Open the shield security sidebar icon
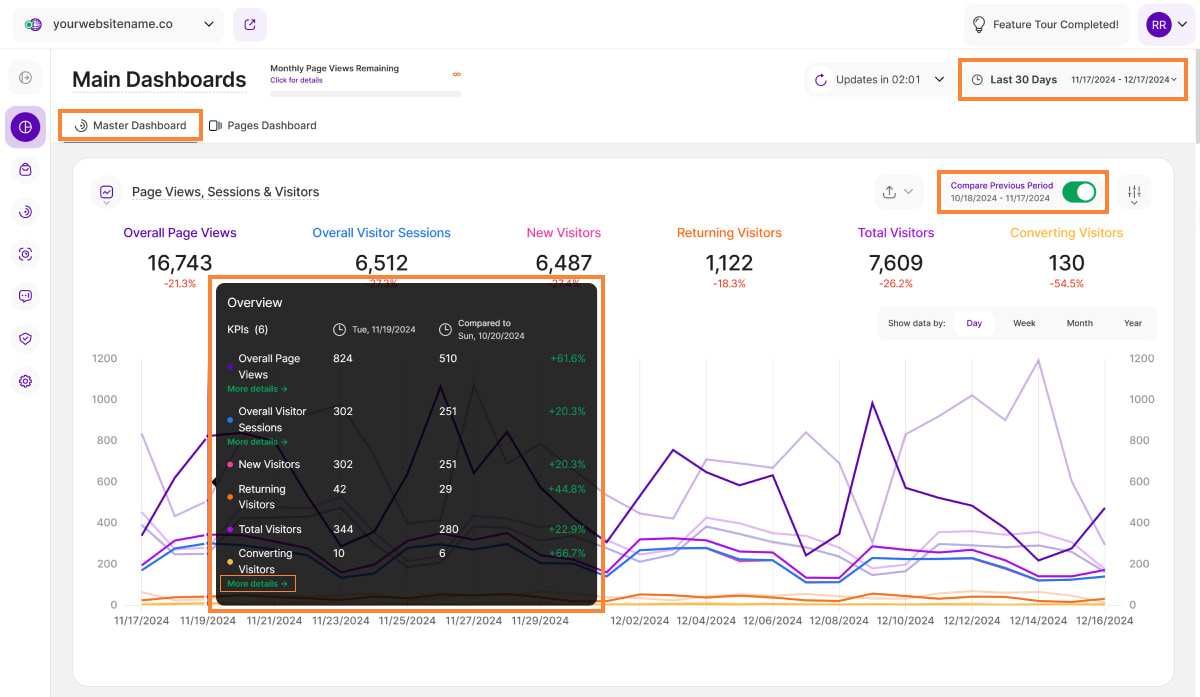The width and height of the screenshot is (1200, 697). pyautogui.click(x=25, y=339)
